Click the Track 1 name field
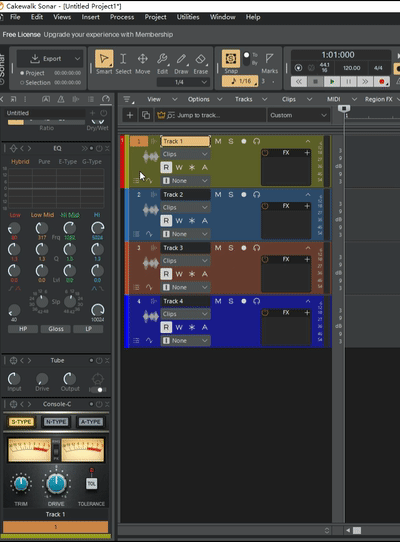The image size is (400, 542). click(x=185, y=141)
